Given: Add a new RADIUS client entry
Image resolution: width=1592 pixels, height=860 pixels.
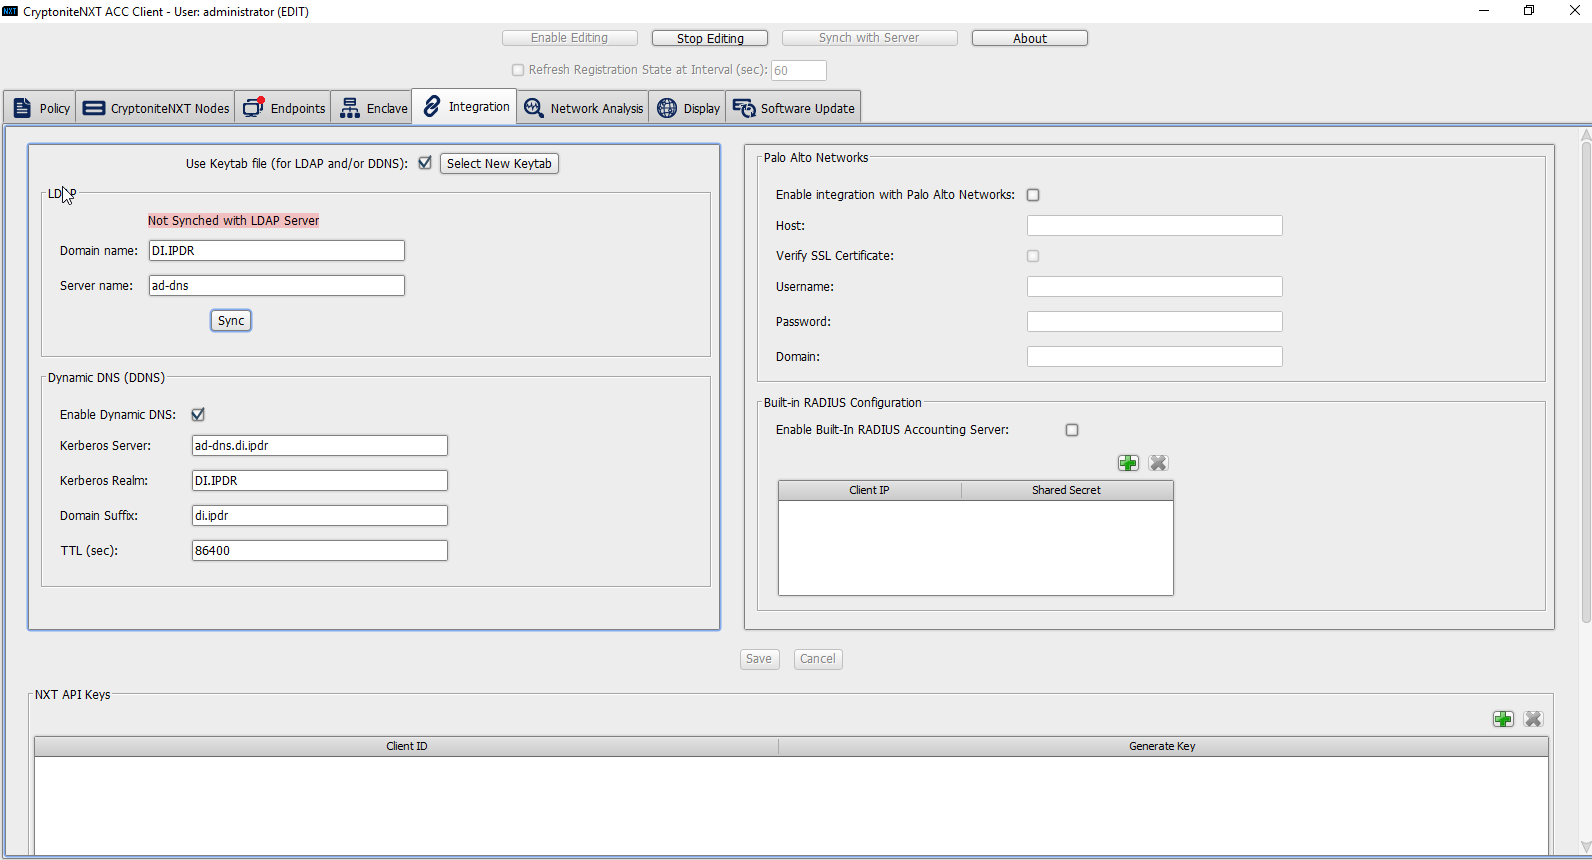Looking at the screenshot, I should [1128, 463].
